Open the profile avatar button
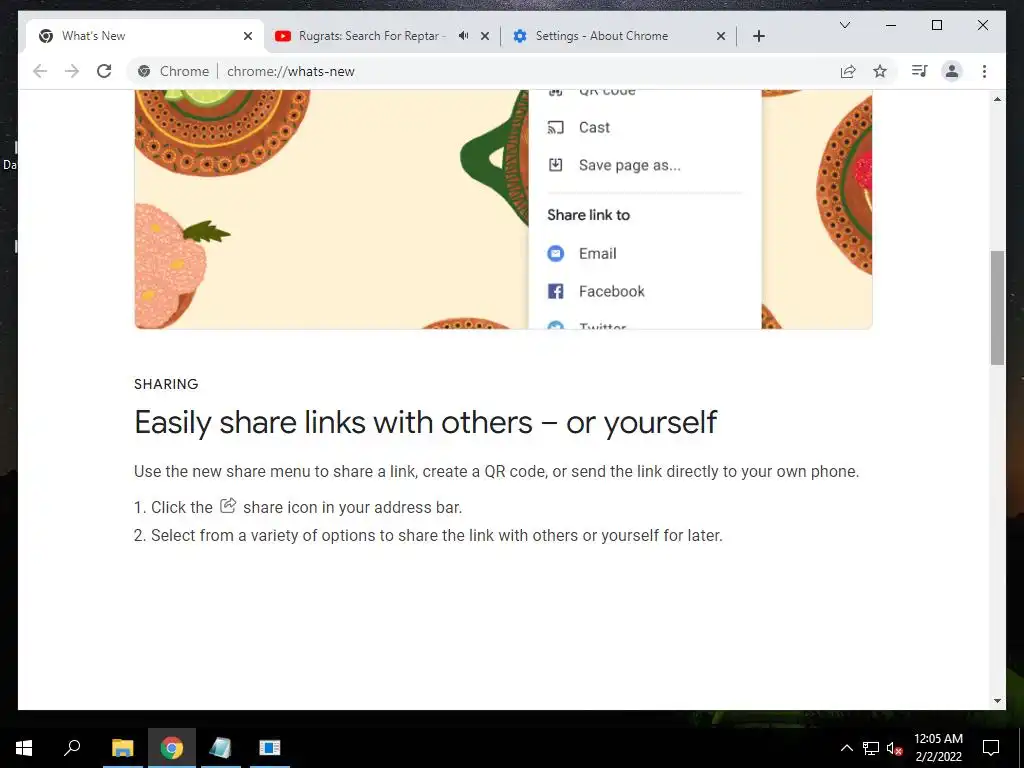 952,71
